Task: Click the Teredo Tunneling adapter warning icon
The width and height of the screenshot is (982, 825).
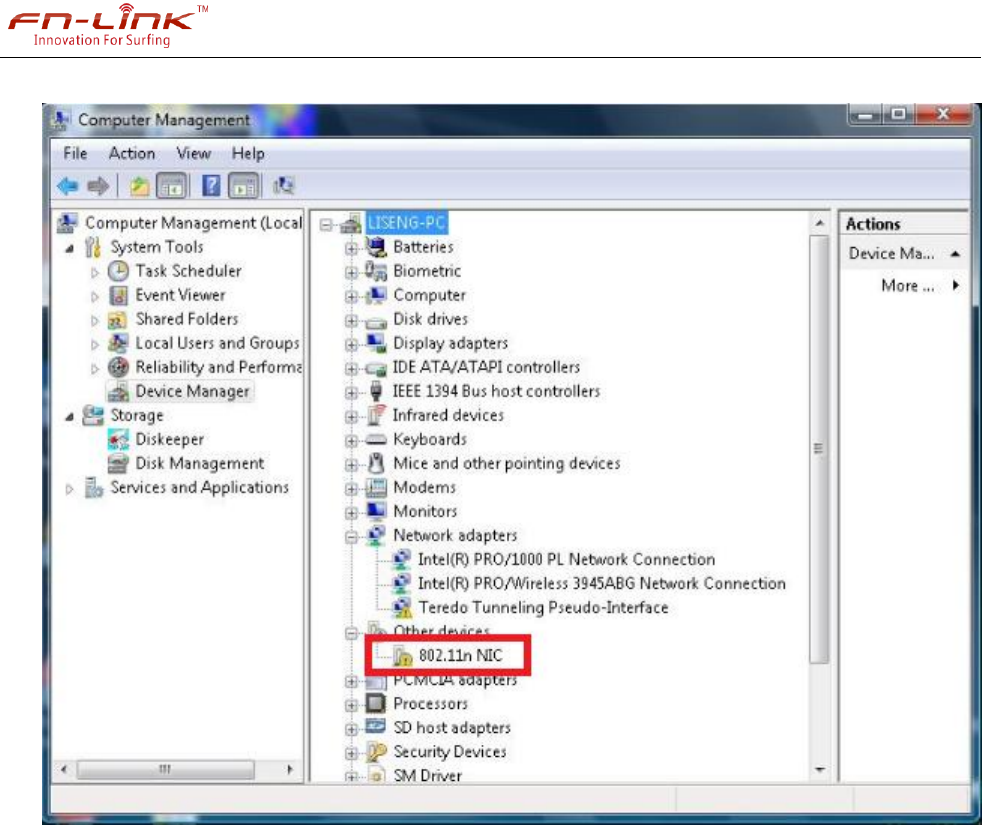Action: coord(401,608)
